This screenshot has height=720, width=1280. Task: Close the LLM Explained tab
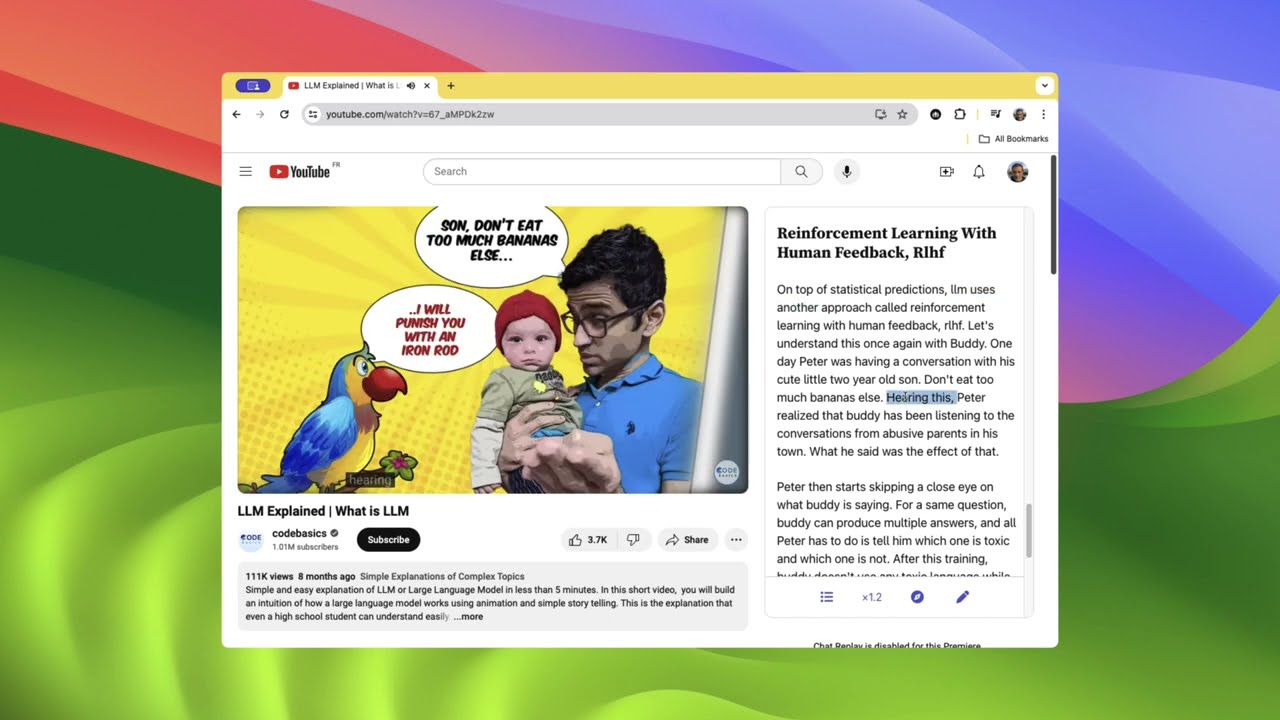(x=427, y=86)
